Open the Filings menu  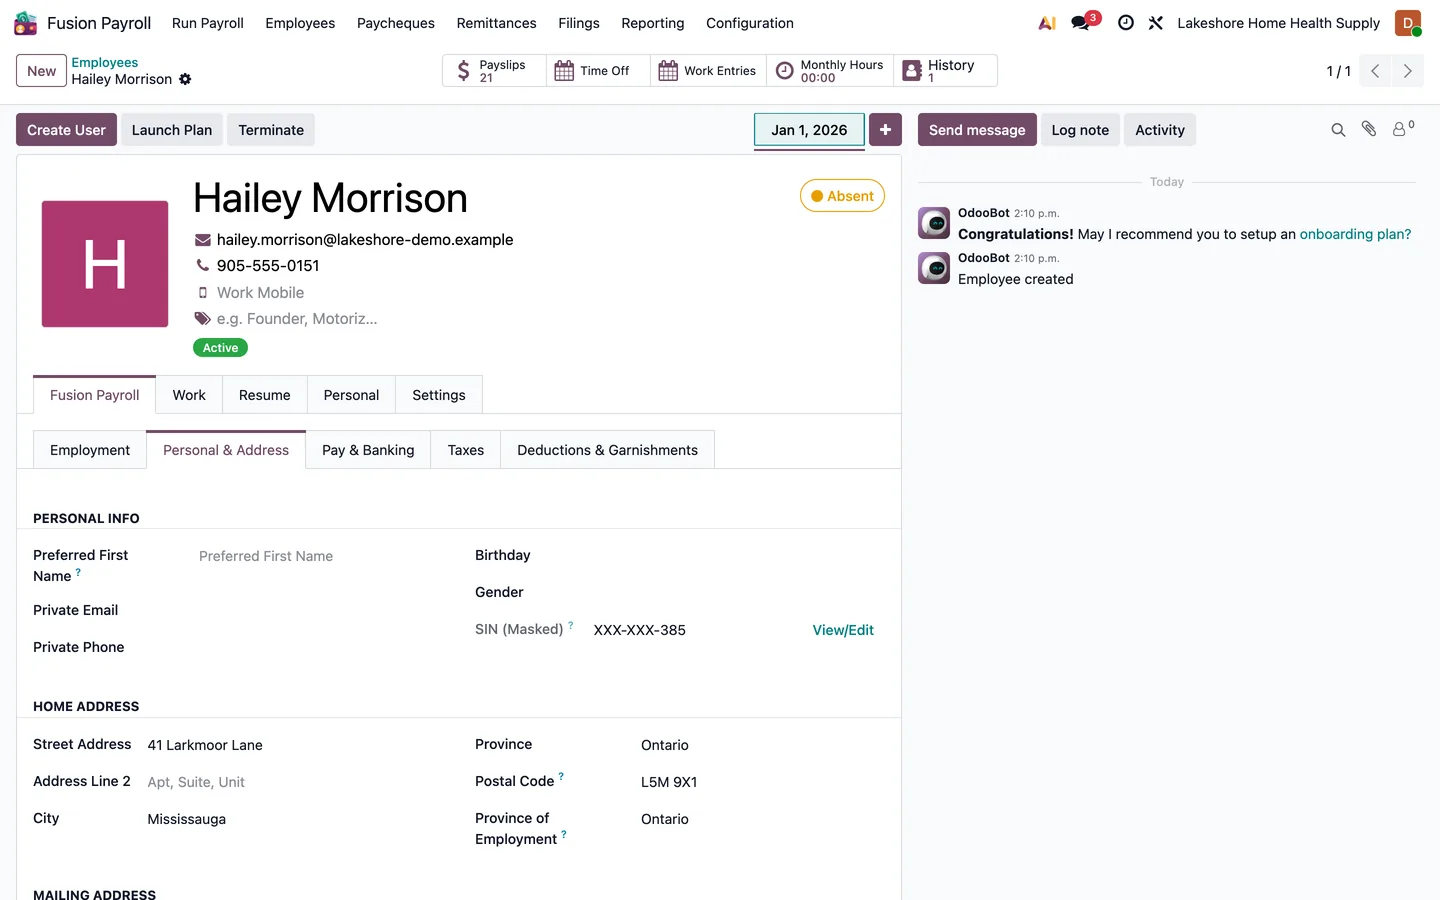(579, 23)
